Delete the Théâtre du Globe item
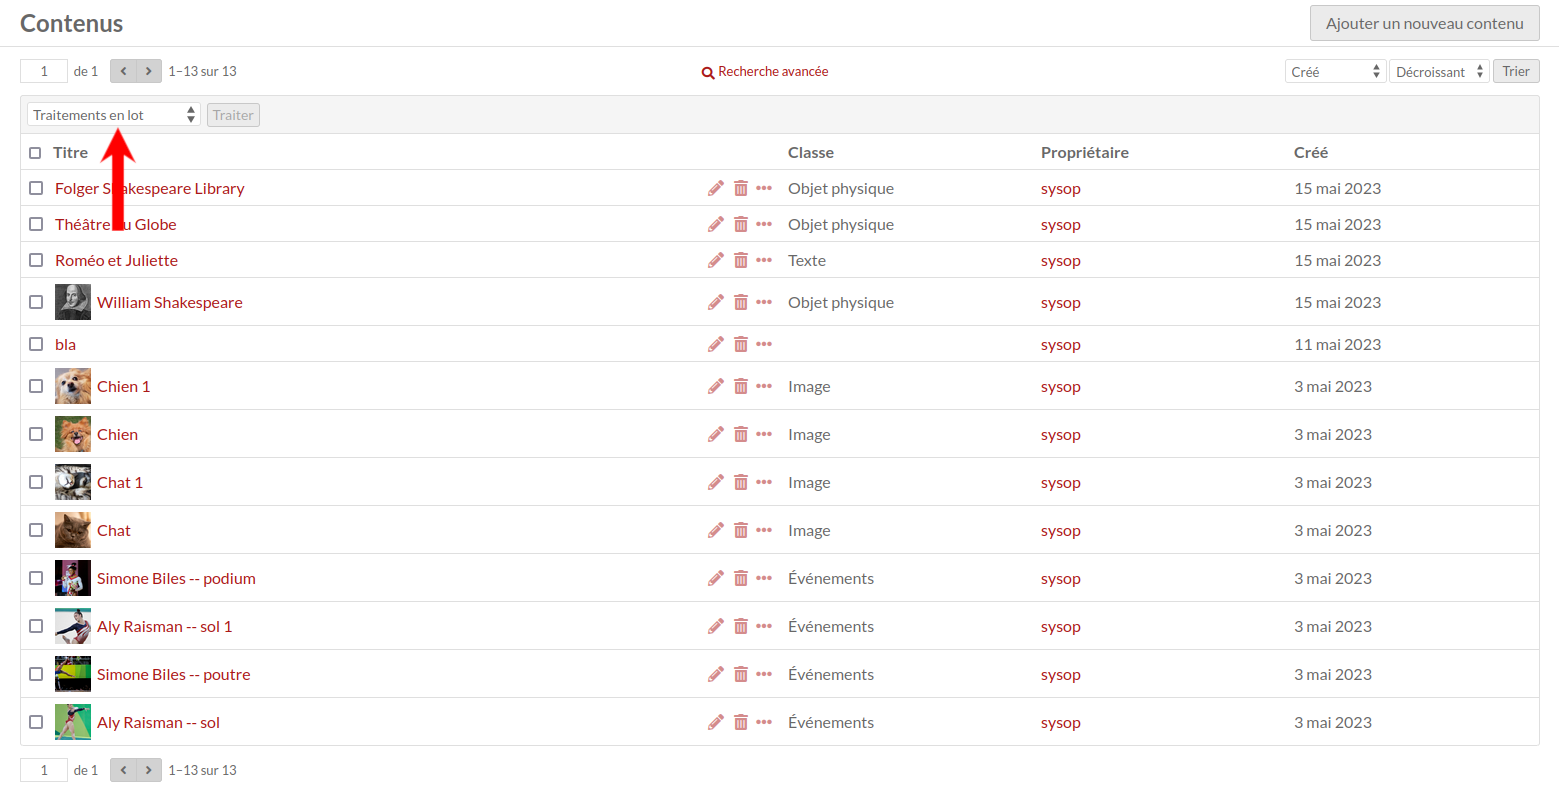The image size is (1559, 807). pos(741,224)
